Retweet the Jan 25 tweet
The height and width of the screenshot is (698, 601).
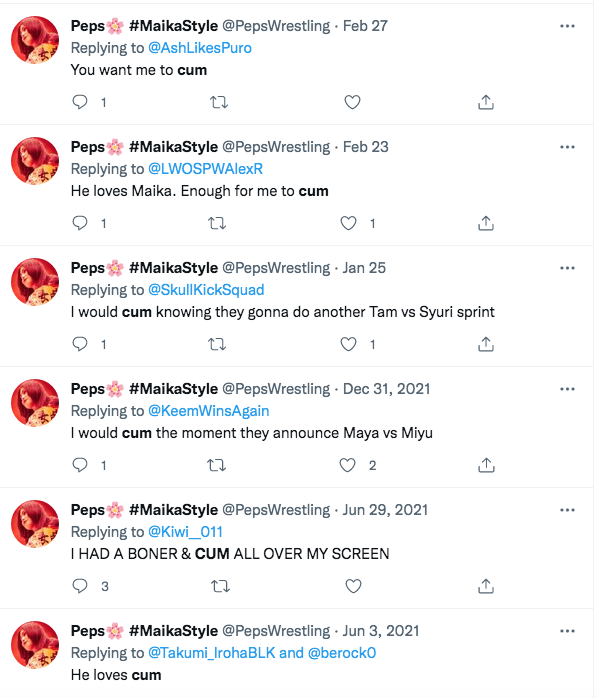pos(216,344)
